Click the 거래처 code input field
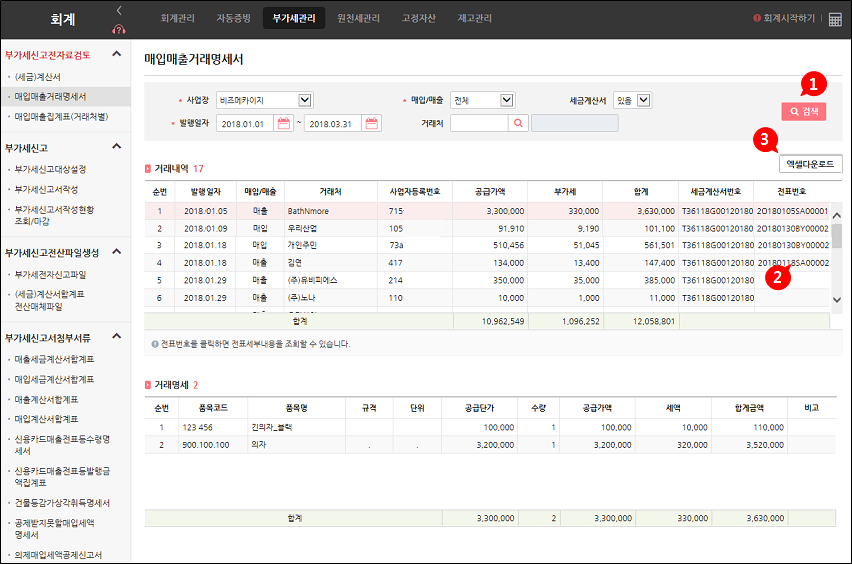The height and width of the screenshot is (564, 852). click(x=479, y=123)
